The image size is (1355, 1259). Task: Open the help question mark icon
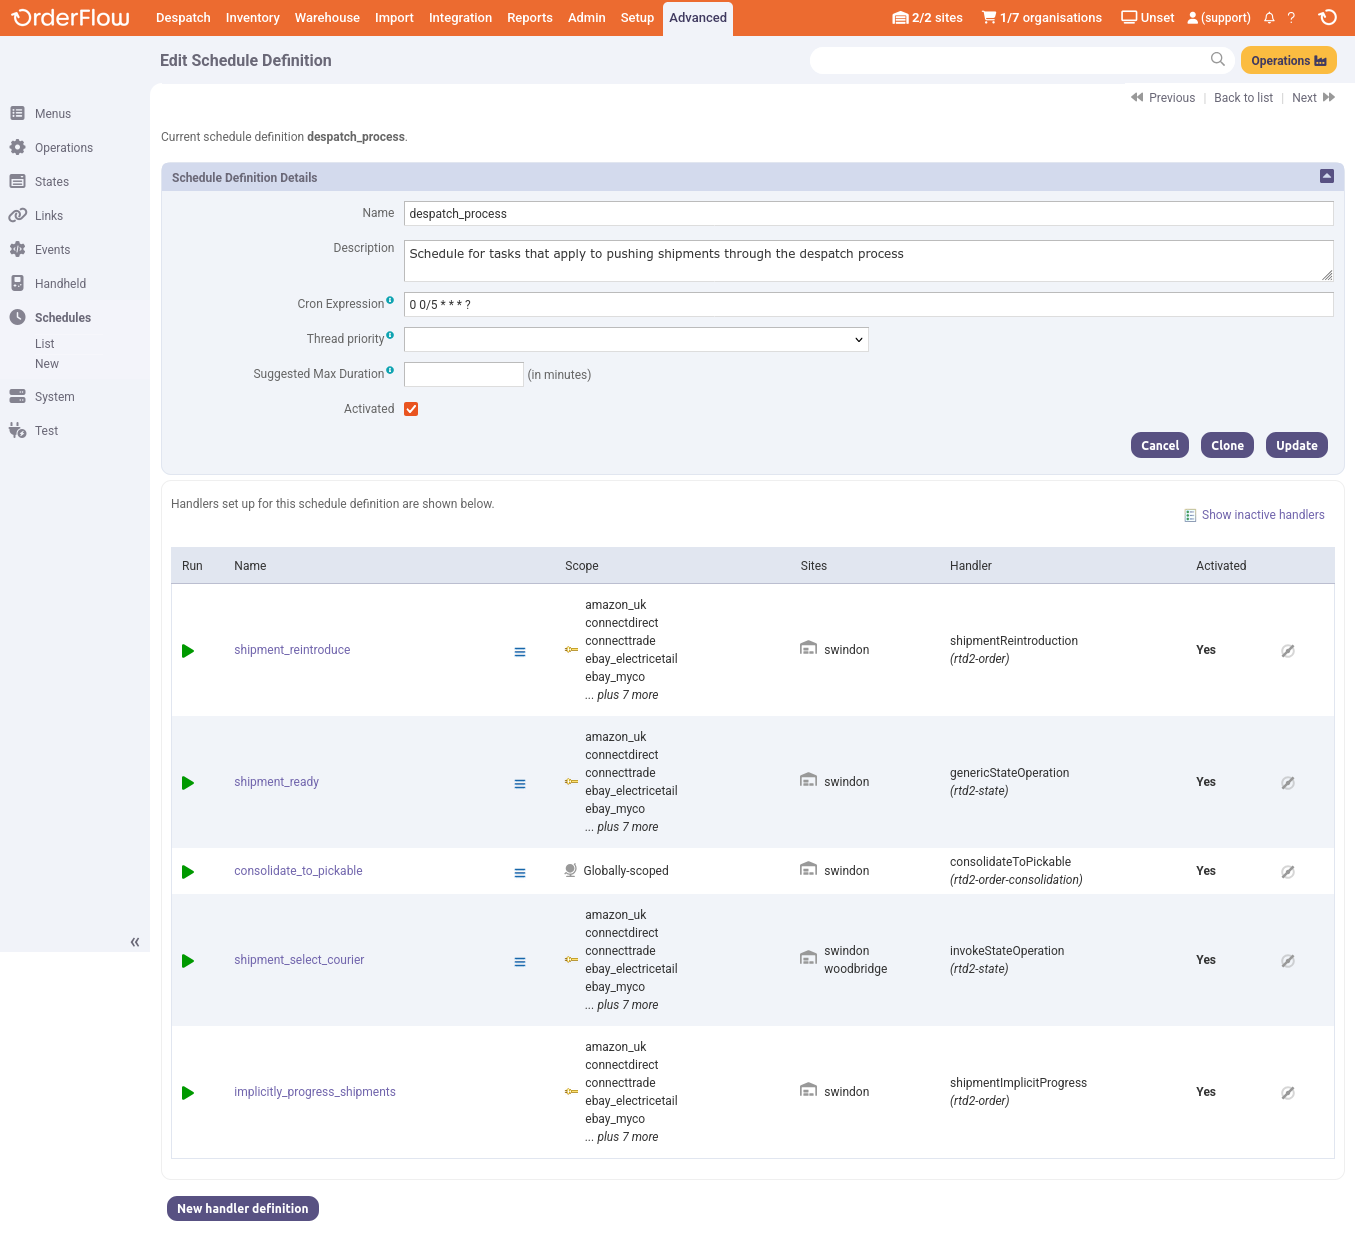tap(1291, 18)
